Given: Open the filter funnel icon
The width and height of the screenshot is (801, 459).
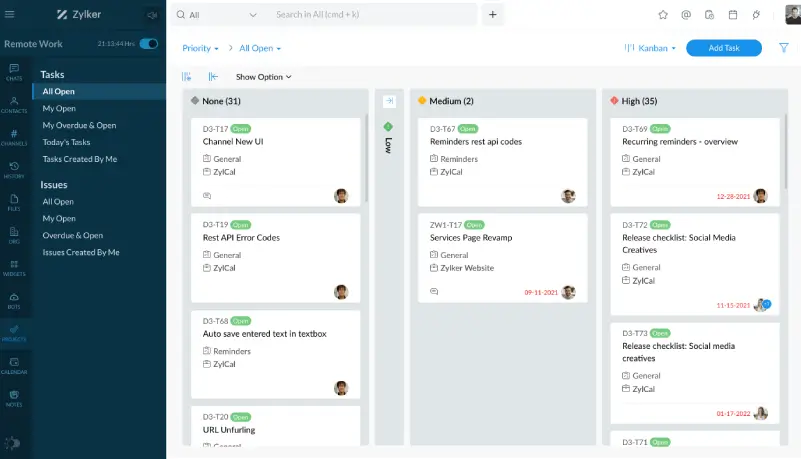Looking at the screenshot, I should tap(783, 48).
